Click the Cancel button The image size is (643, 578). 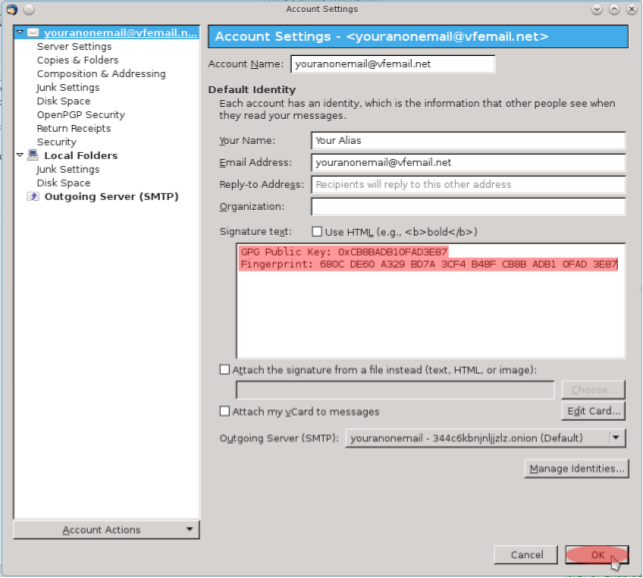tap(526, 554)
